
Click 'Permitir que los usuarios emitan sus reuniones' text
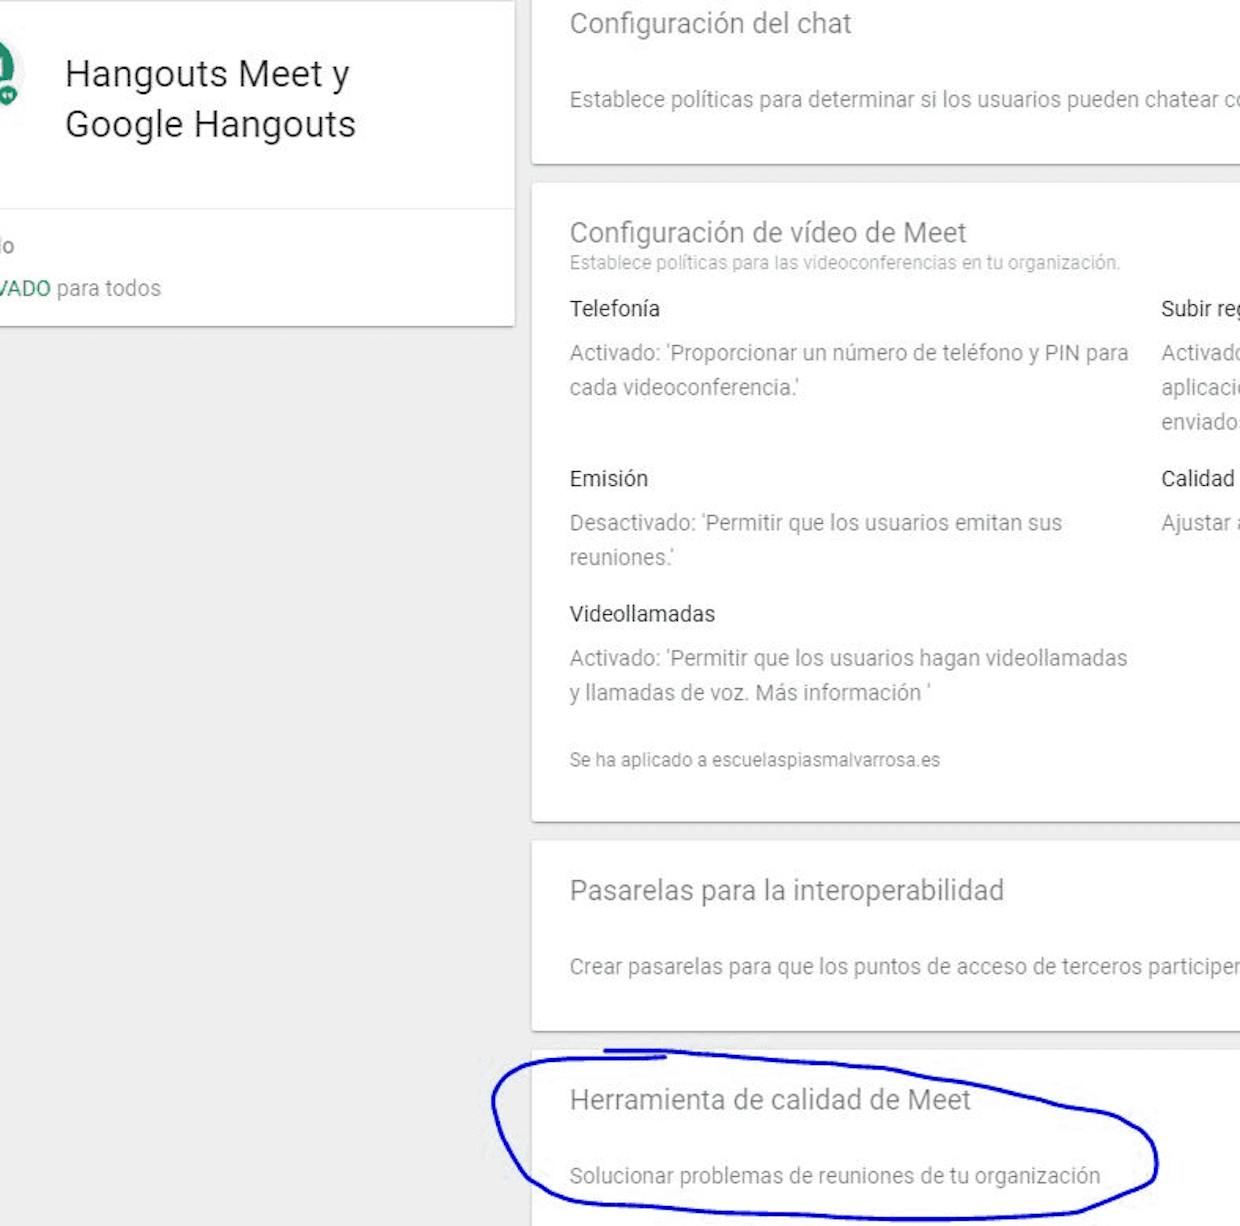pos(816,540)
